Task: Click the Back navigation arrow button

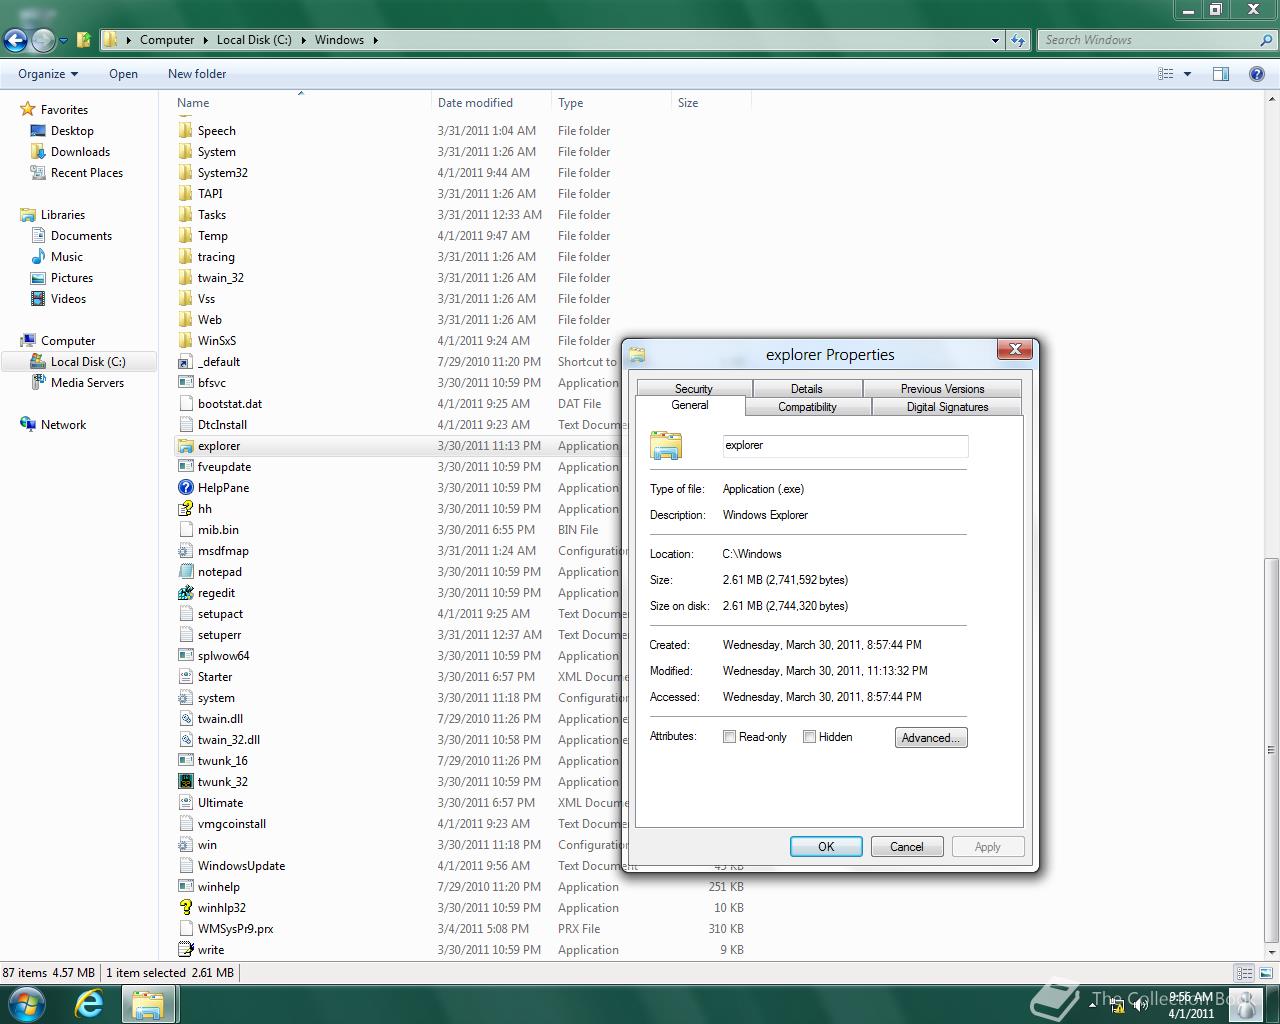Action: 15,40
